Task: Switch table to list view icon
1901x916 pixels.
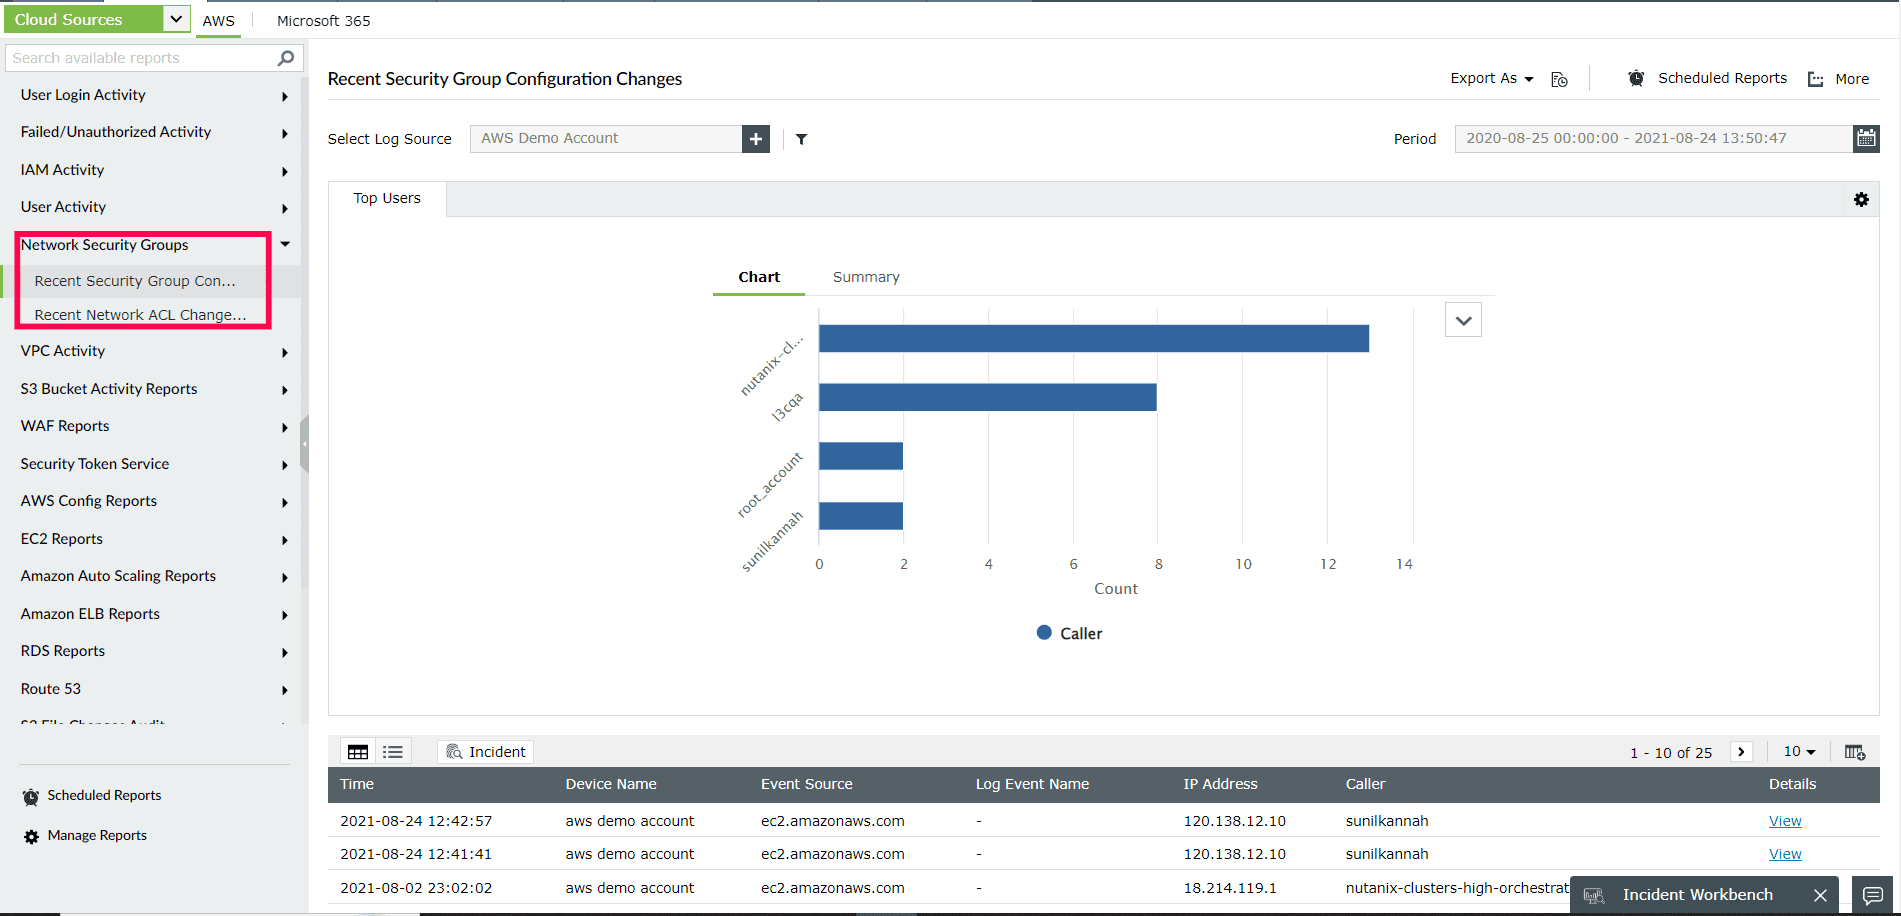Action: (x=392, y=751)
